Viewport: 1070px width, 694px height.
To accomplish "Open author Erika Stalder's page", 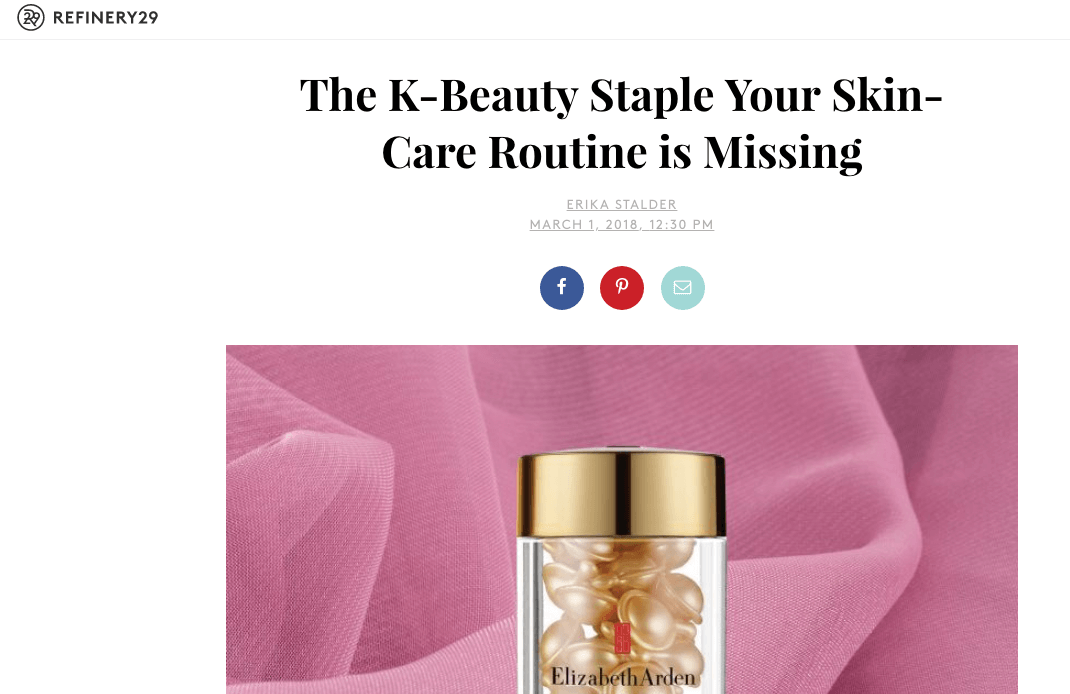I will pos(622,204).
